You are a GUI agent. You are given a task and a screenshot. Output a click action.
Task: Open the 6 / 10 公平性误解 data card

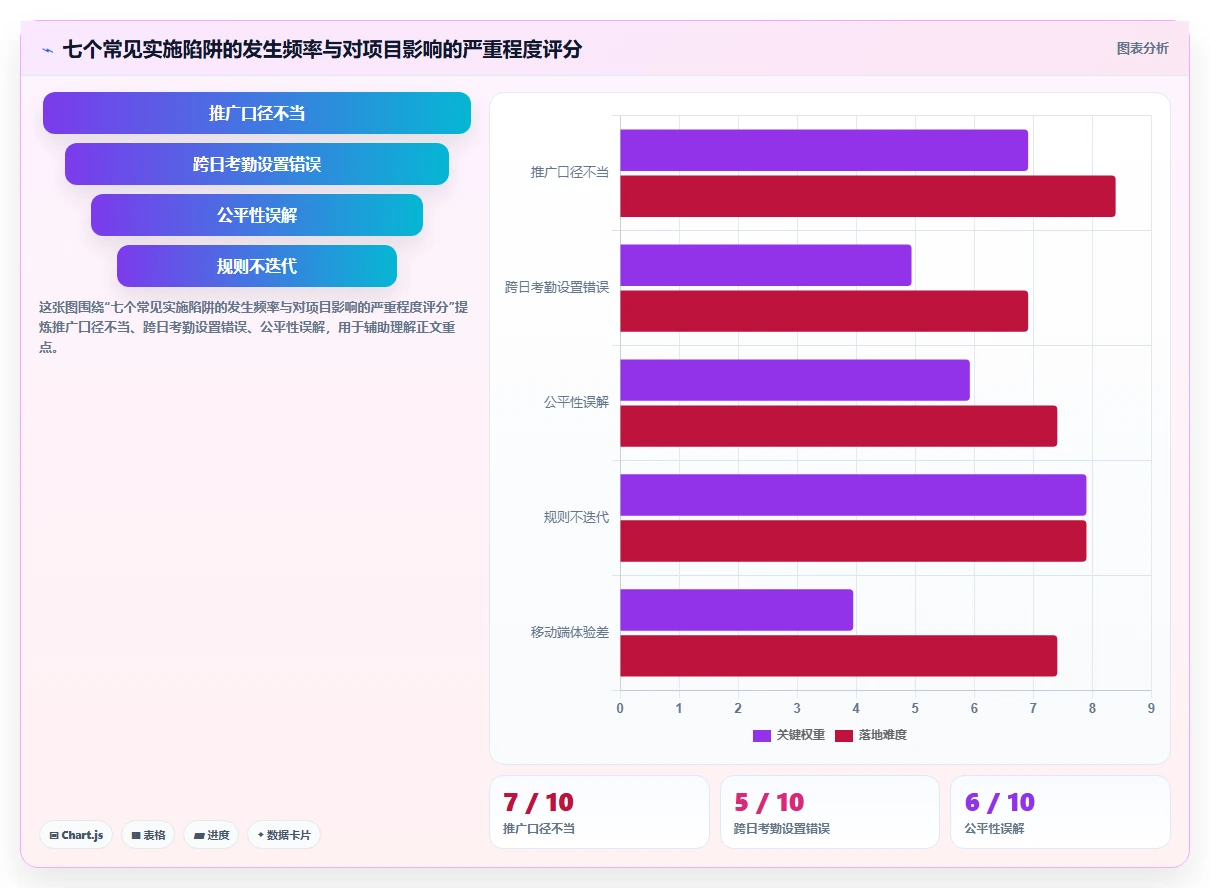click(x=1060, y=812)
